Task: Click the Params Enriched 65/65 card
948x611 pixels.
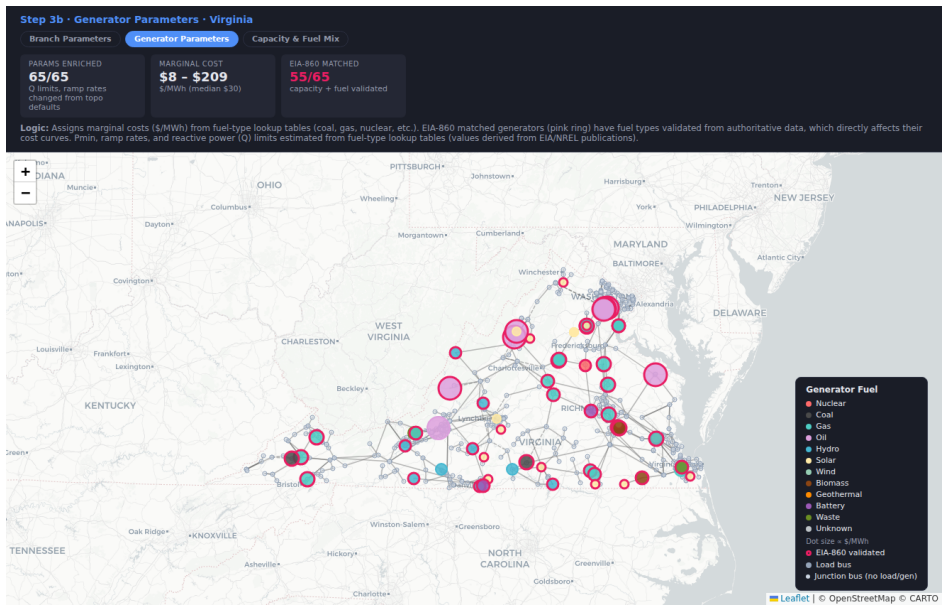Action: [82, 86]
